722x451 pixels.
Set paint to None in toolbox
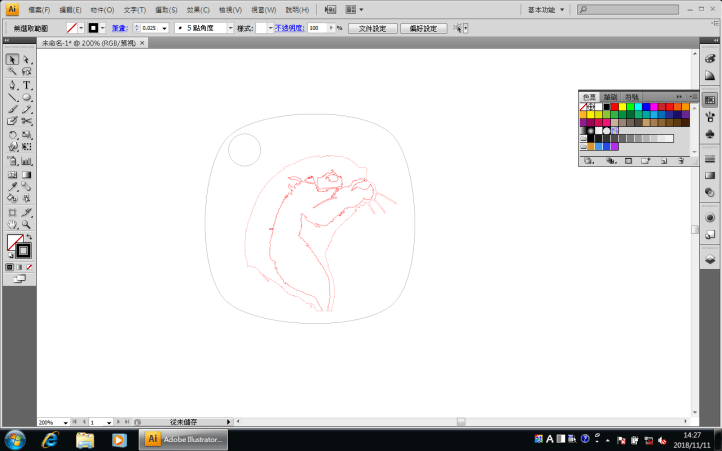[29, 267]
